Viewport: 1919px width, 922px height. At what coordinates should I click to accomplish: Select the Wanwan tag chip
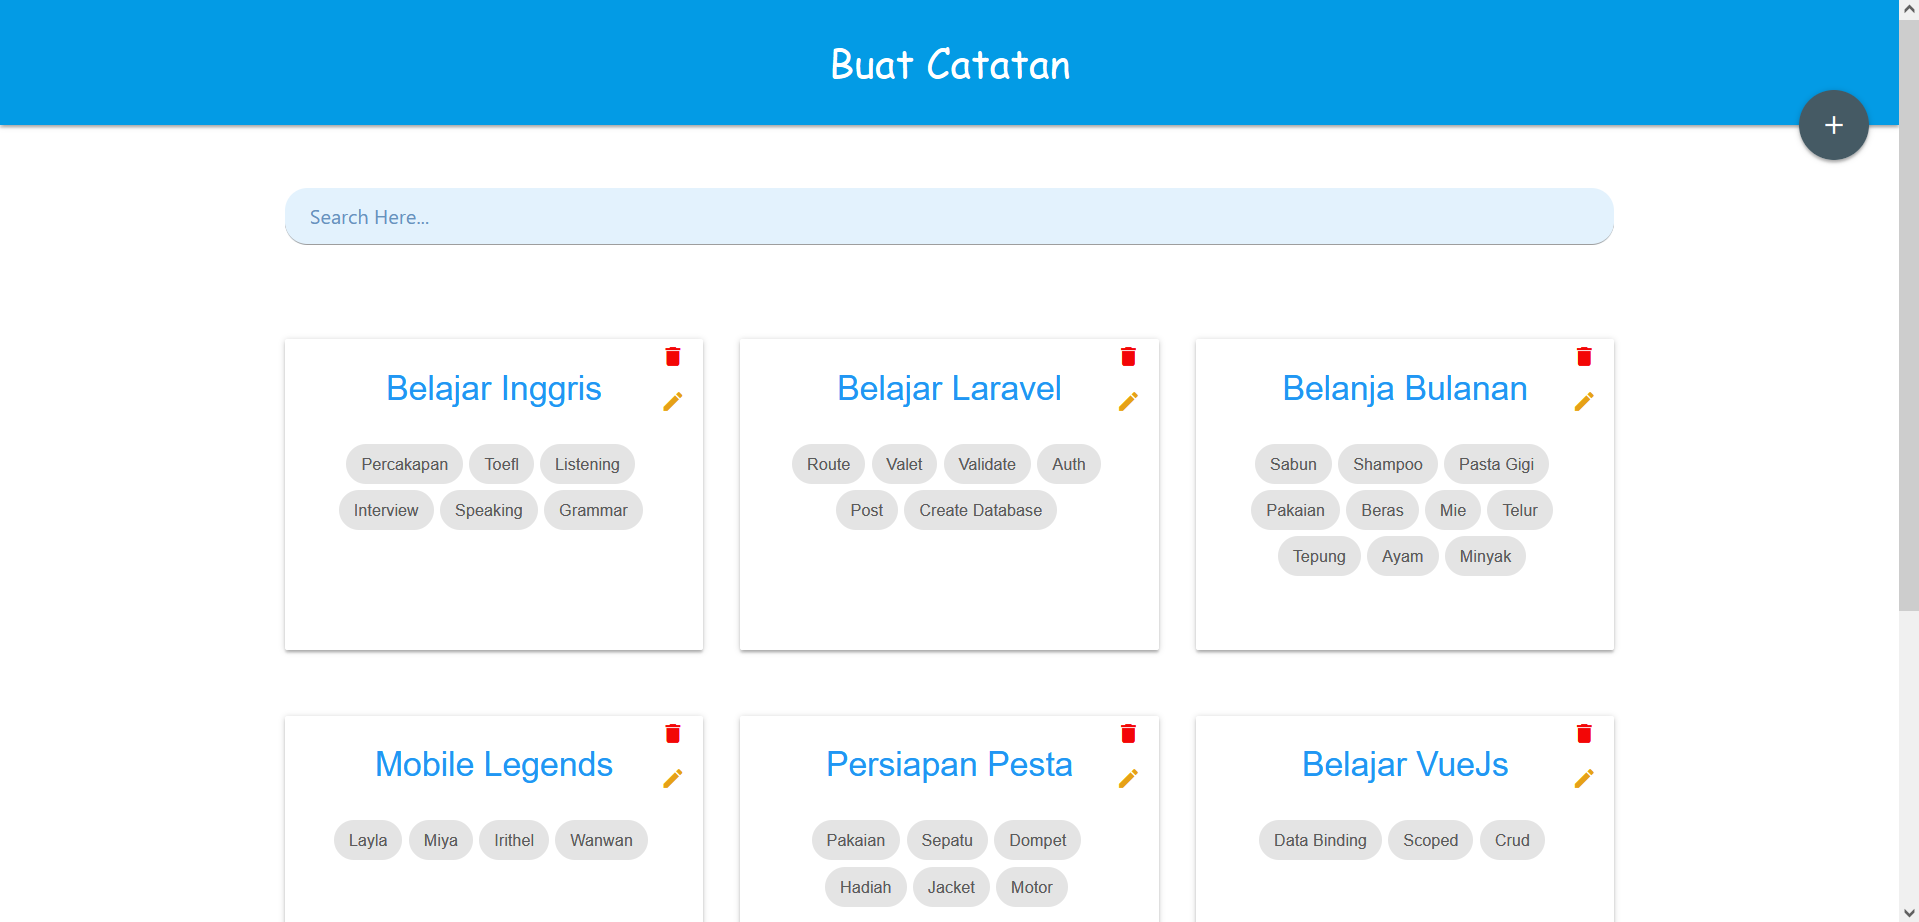(601, 840)
